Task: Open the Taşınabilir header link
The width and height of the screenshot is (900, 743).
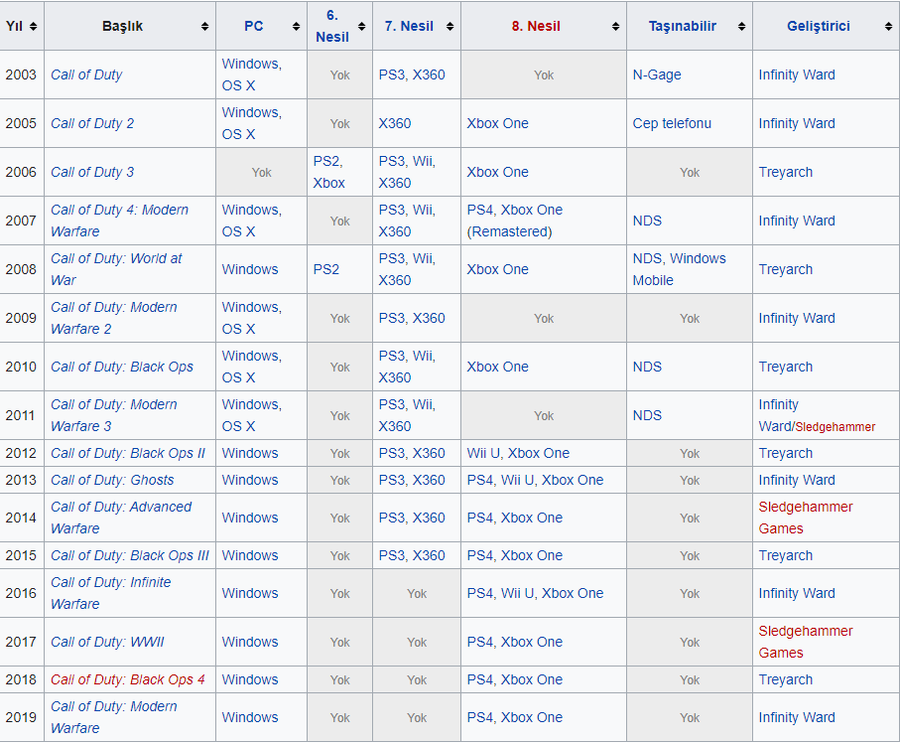Action: point(682,26)
